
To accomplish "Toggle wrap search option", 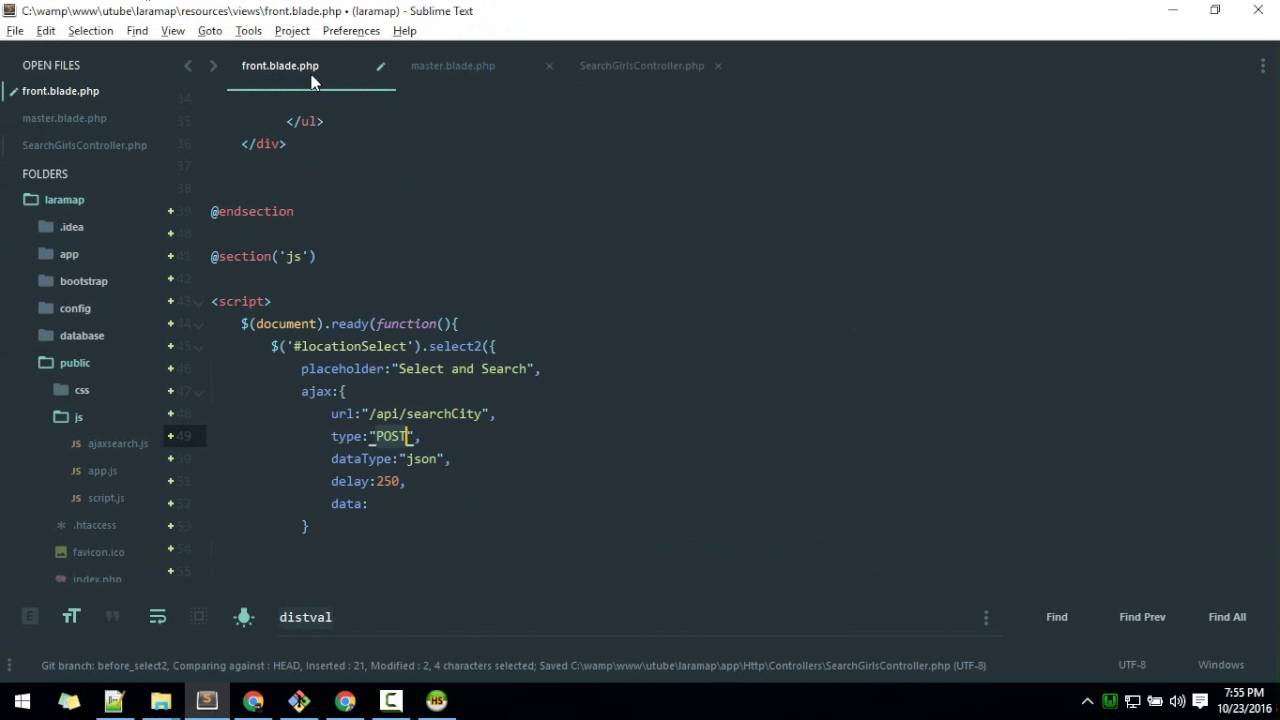I will (x=157, y=617).
